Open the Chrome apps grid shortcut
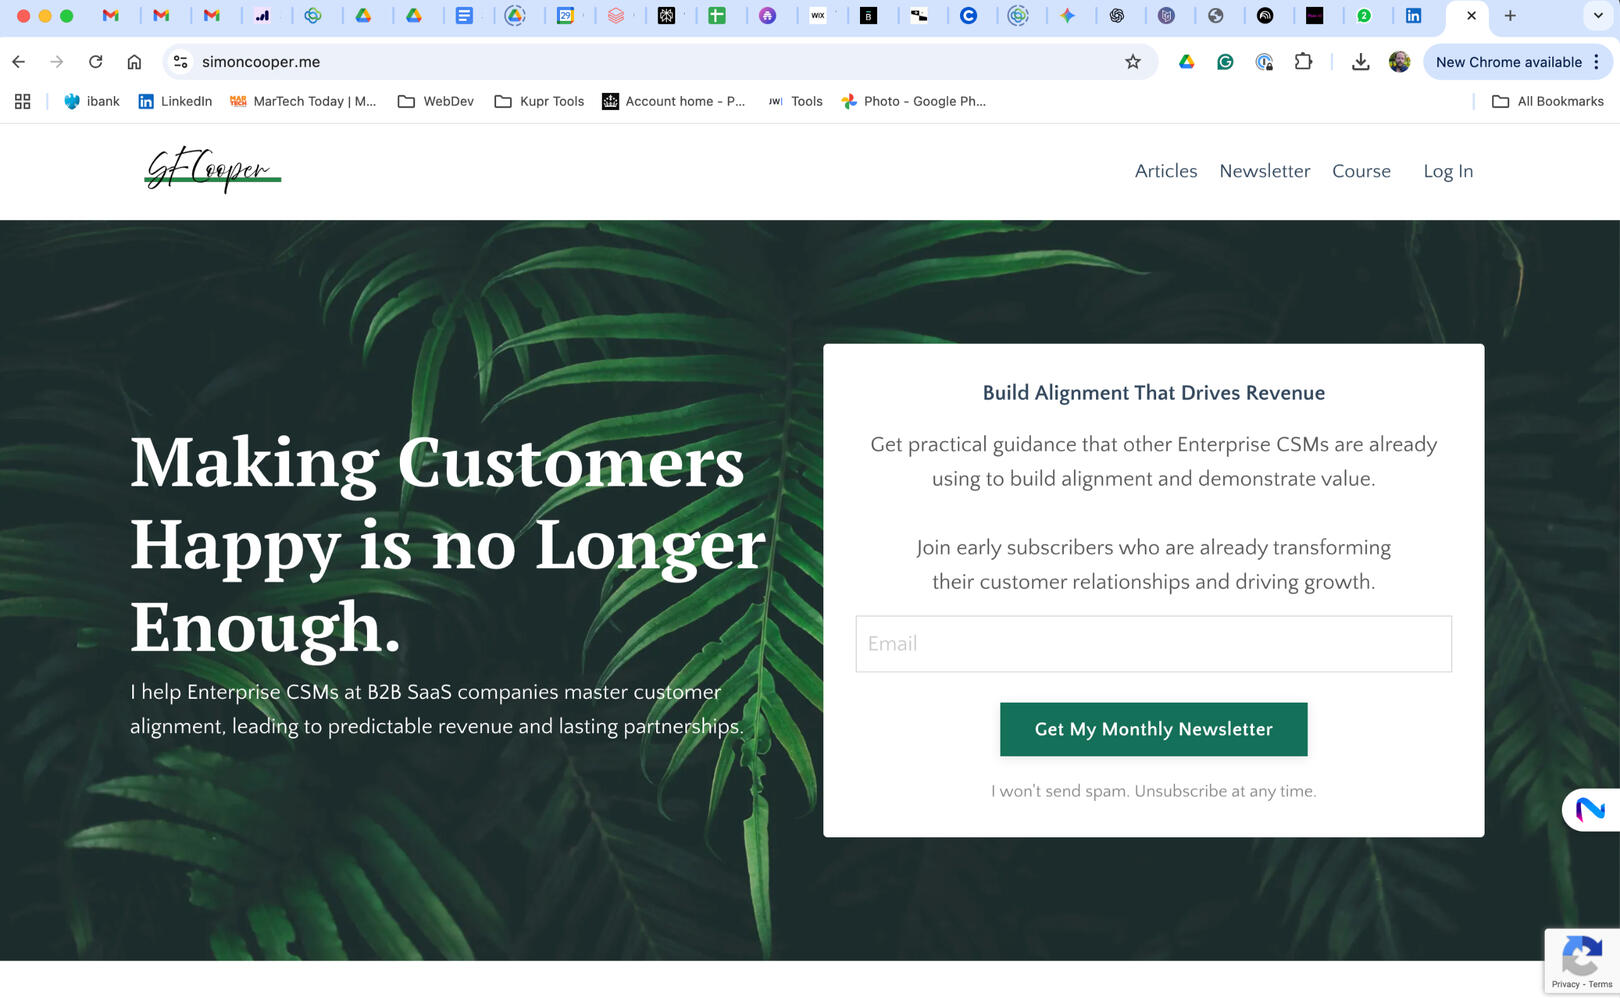 click(22, 101)
